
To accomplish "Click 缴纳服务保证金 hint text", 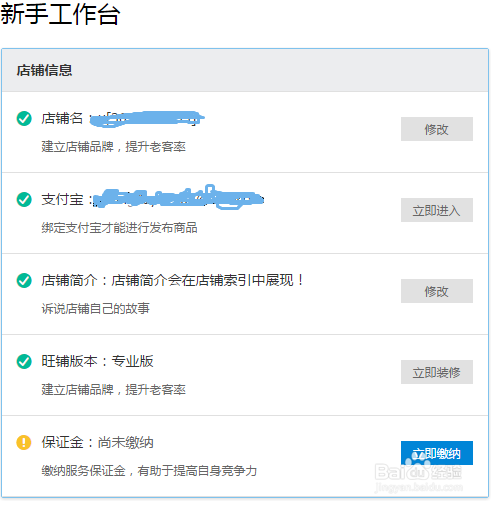I will click(83, 471).
